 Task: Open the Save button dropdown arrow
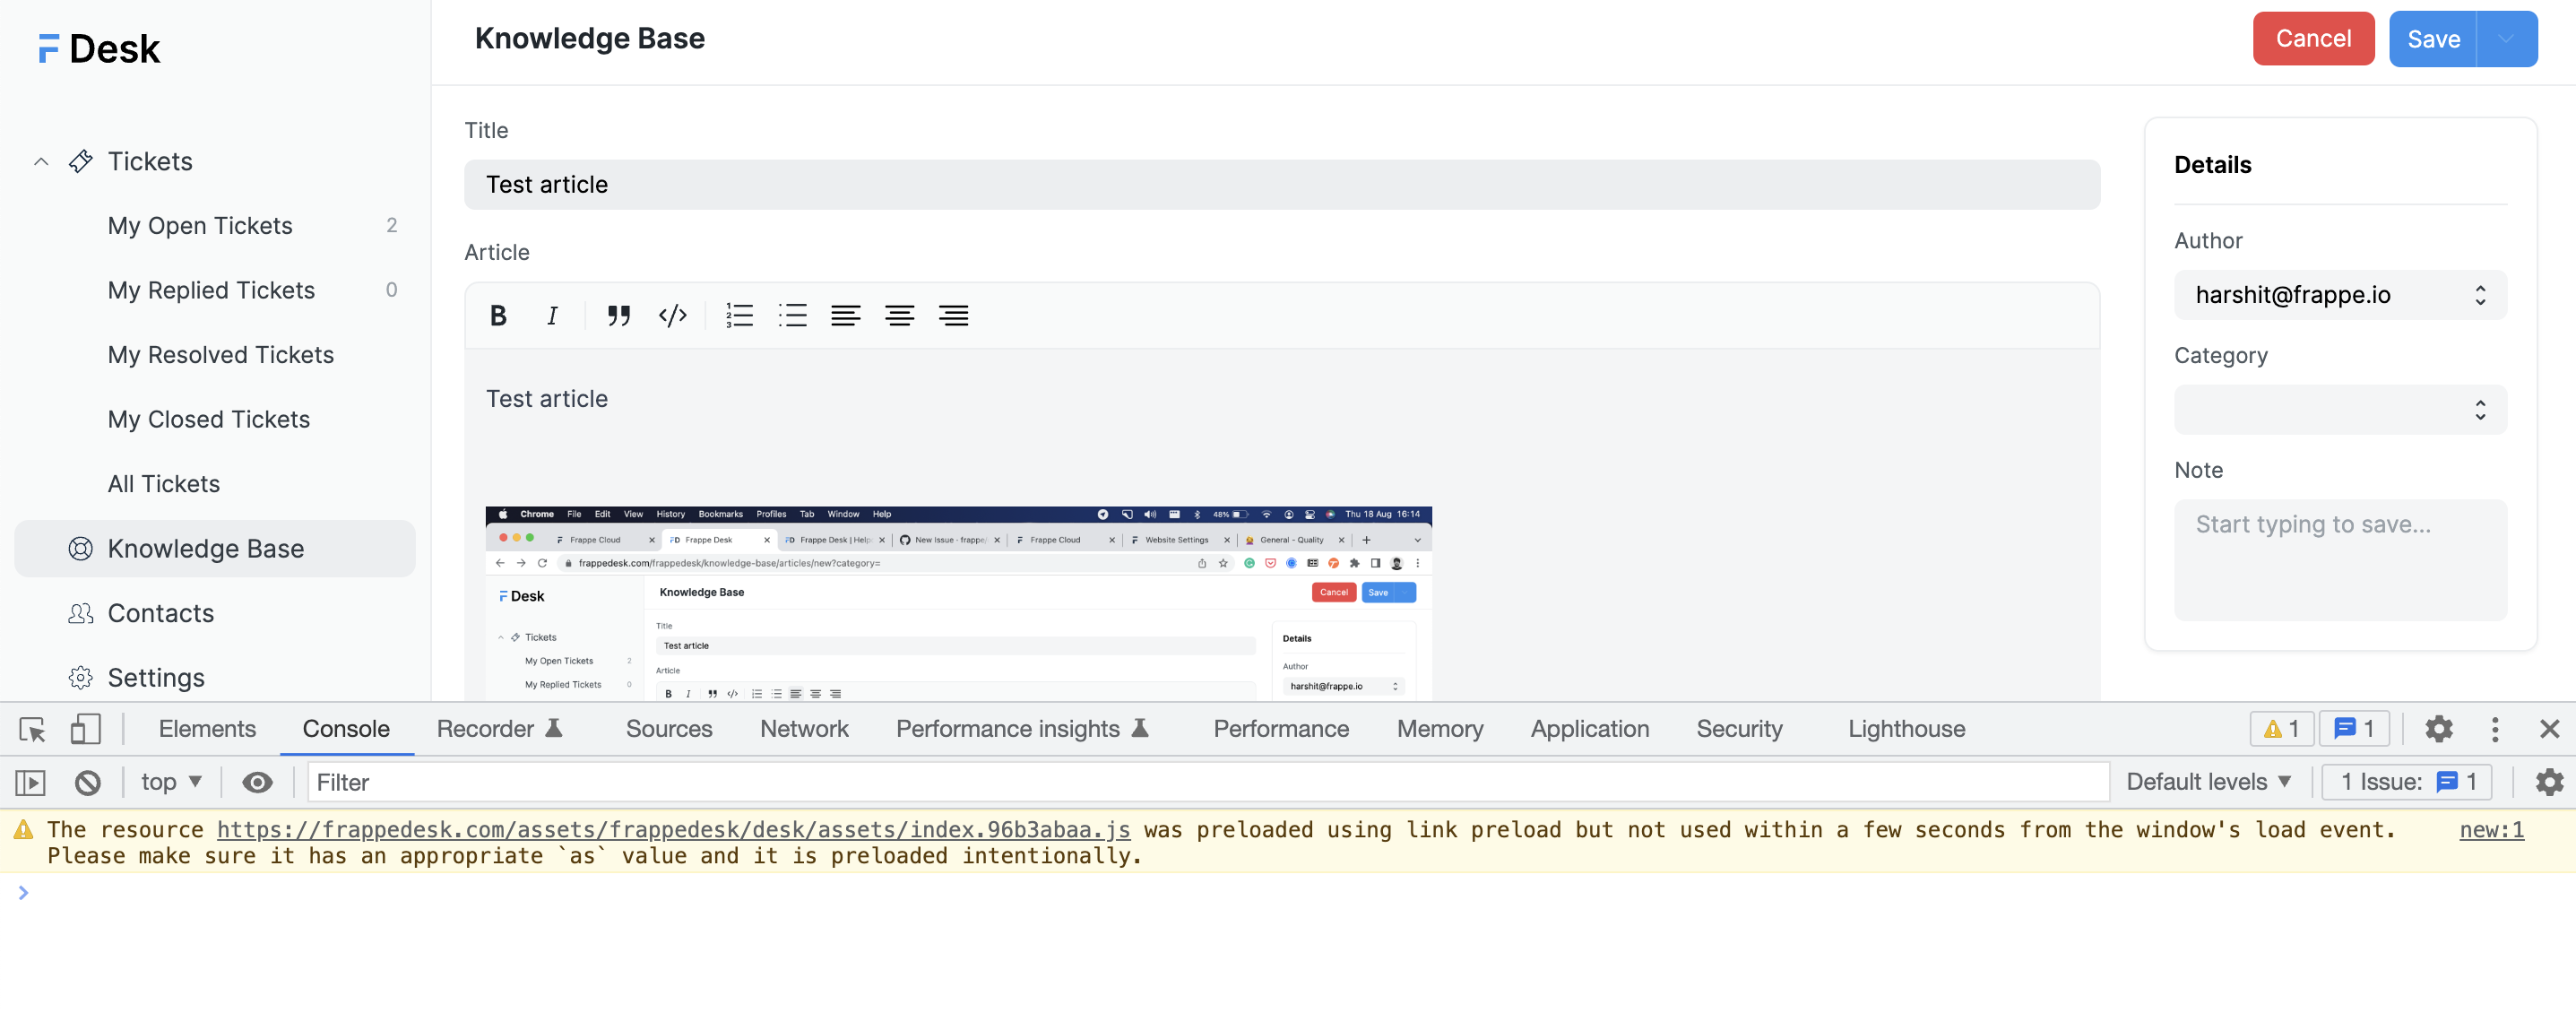tap(2506, 39)
